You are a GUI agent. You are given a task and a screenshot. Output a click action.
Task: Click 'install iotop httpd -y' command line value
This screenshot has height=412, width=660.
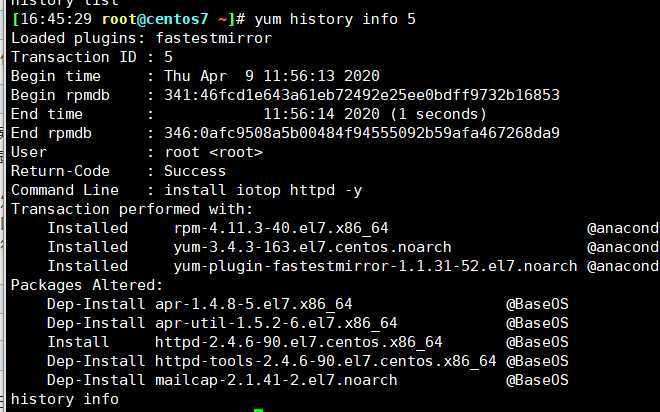[x=263, y=190]
